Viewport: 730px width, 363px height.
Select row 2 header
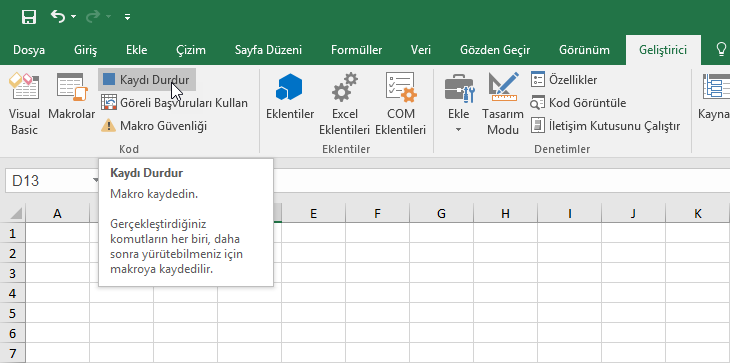tap(13, 253)
